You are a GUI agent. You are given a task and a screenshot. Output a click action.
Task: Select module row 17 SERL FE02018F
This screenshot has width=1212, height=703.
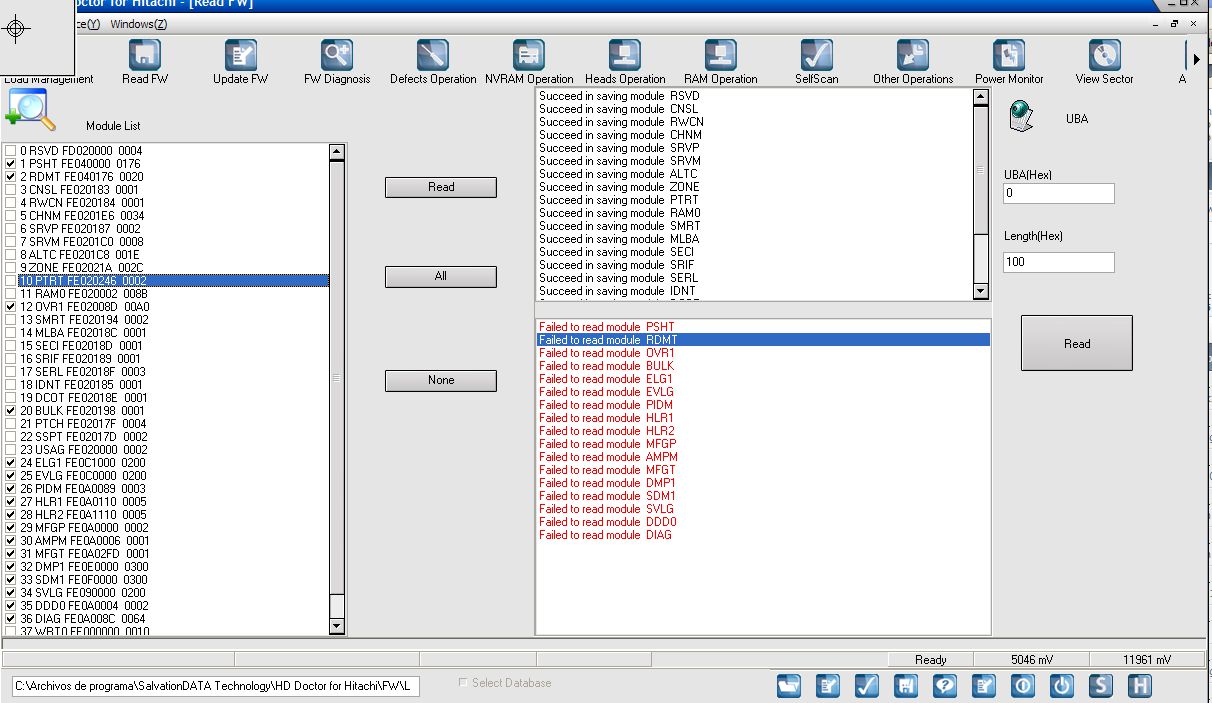tap(173, 371)
